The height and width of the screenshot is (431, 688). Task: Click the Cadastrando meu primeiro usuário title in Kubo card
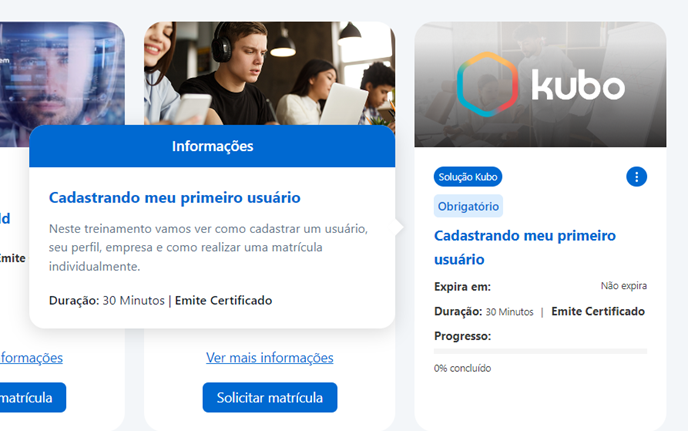(x=525, y=248)
